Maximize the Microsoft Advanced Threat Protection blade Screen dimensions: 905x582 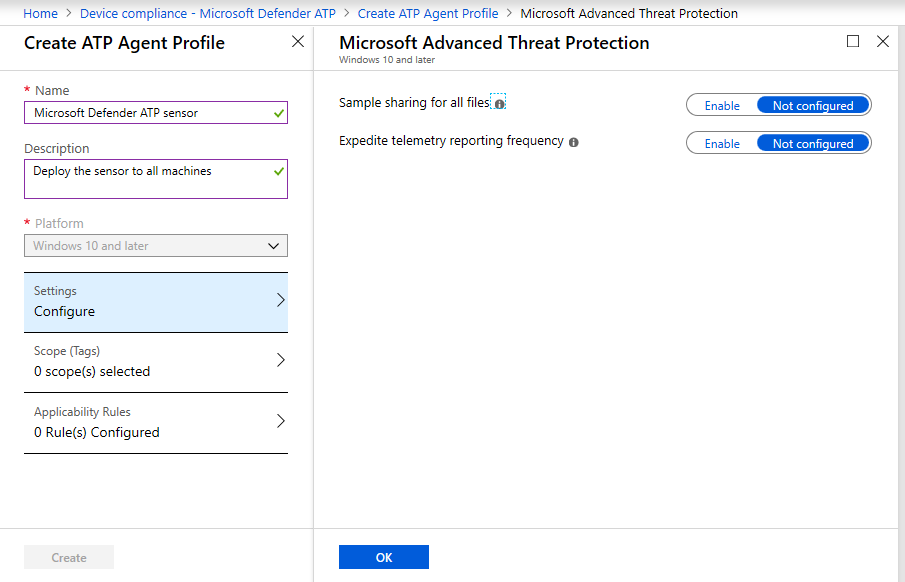click(853, 42)
